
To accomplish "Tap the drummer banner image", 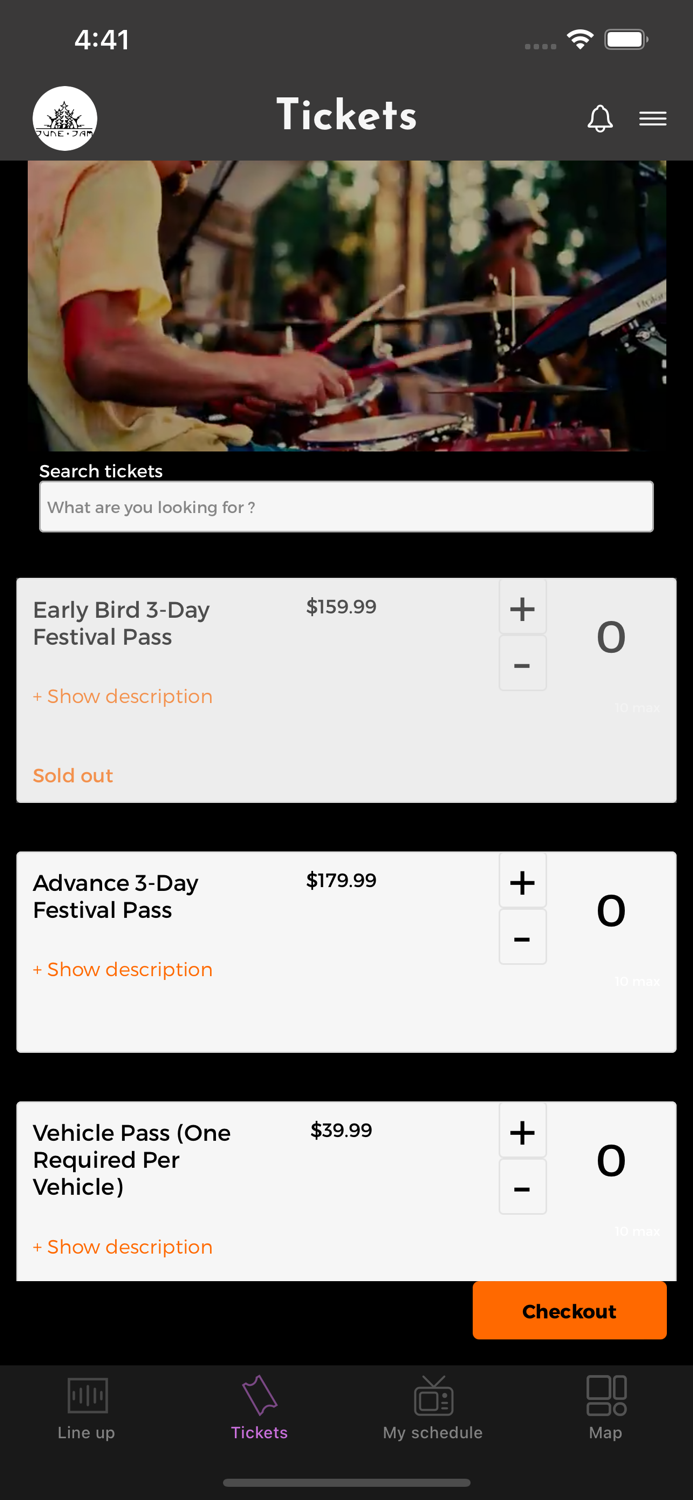I will tap(346, 305).
